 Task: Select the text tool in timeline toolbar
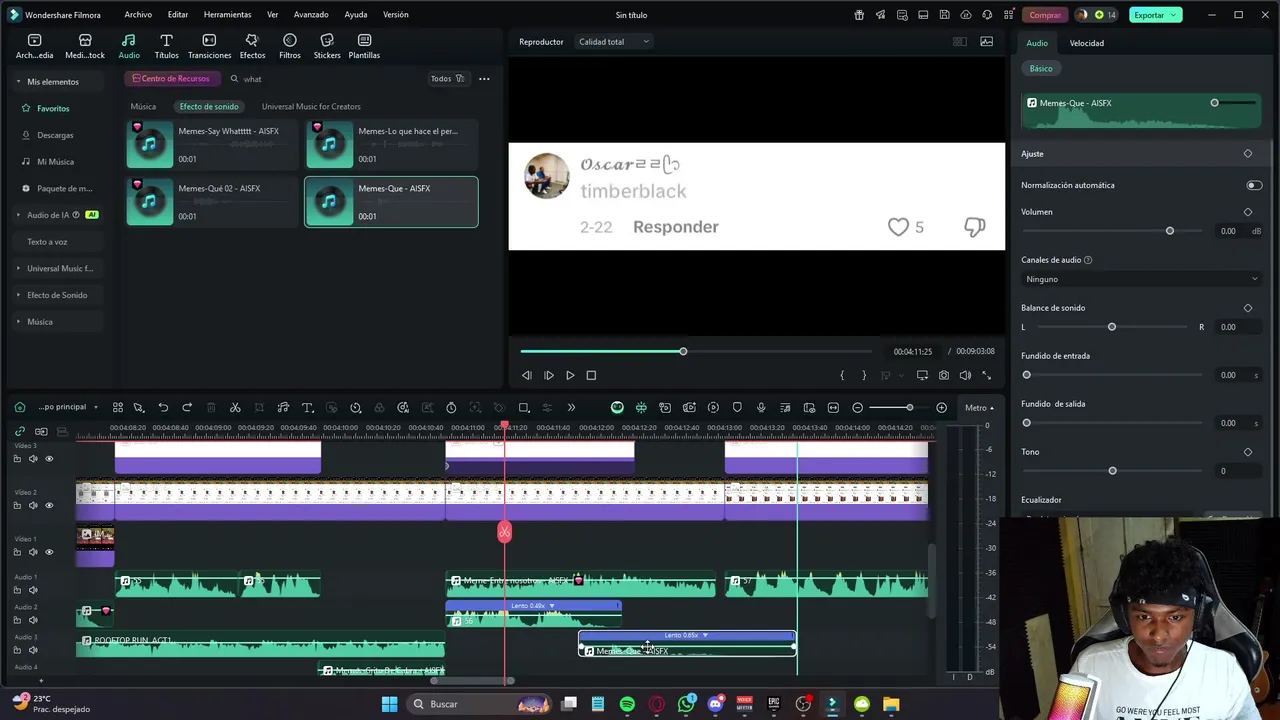307,408
